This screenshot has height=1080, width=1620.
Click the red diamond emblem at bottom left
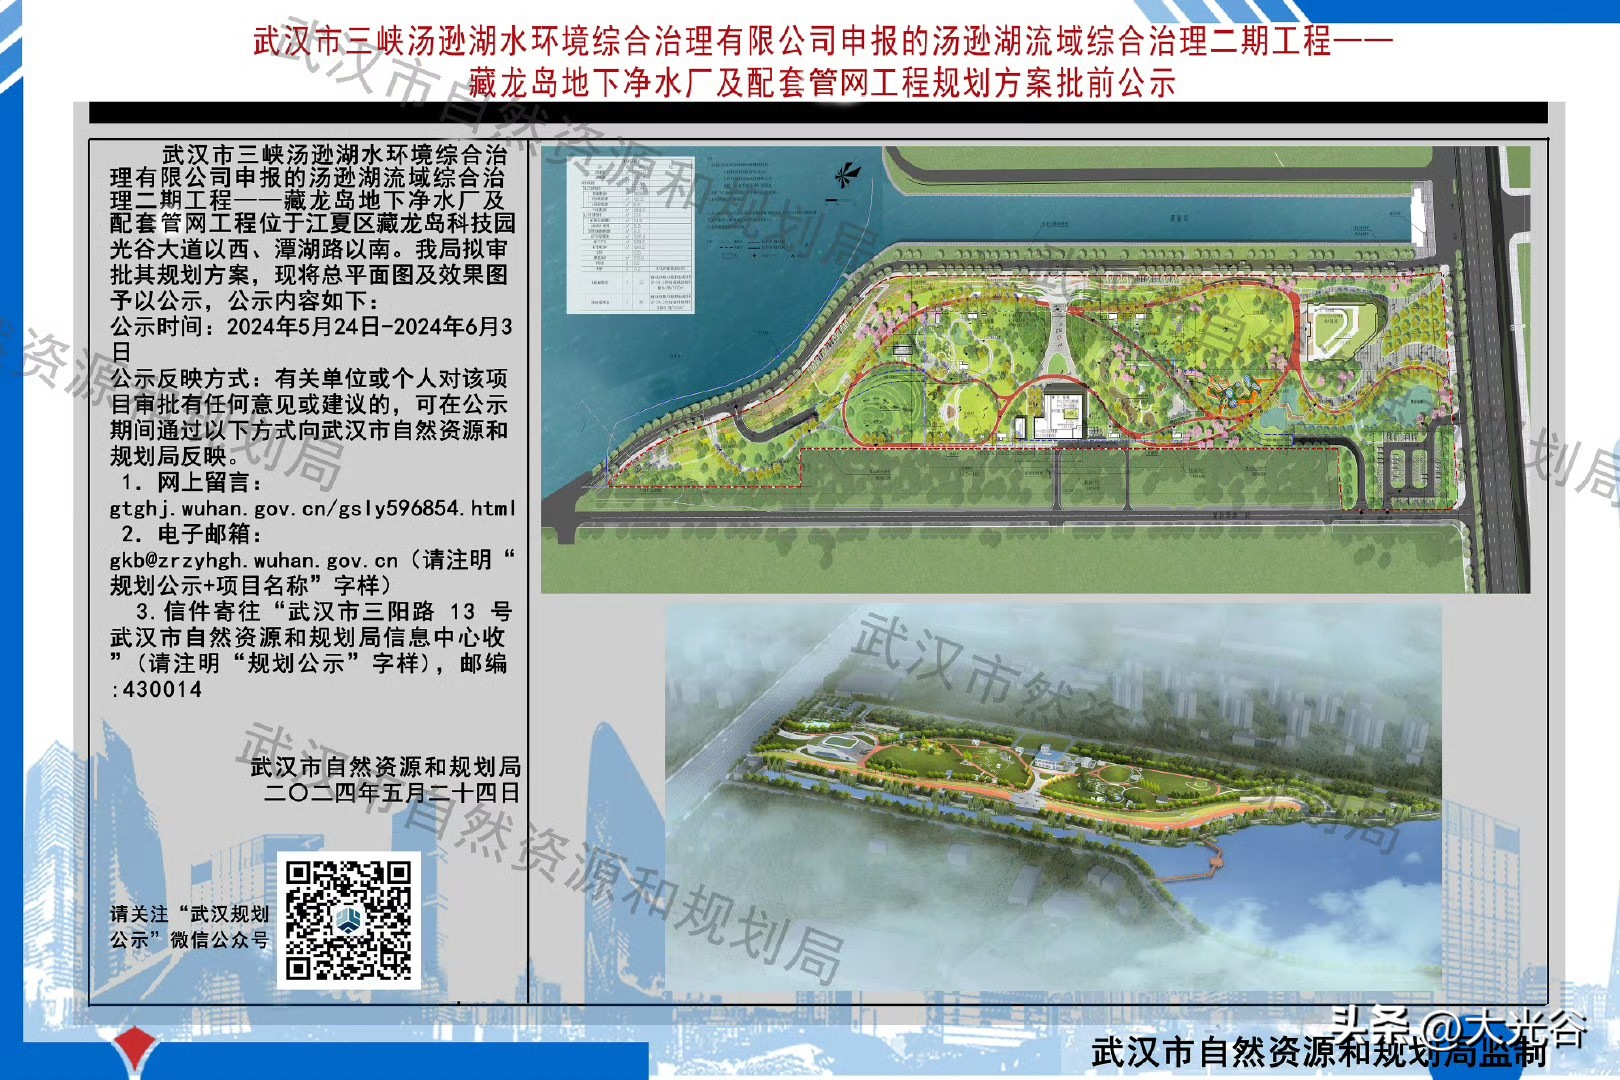(134, 1052)
